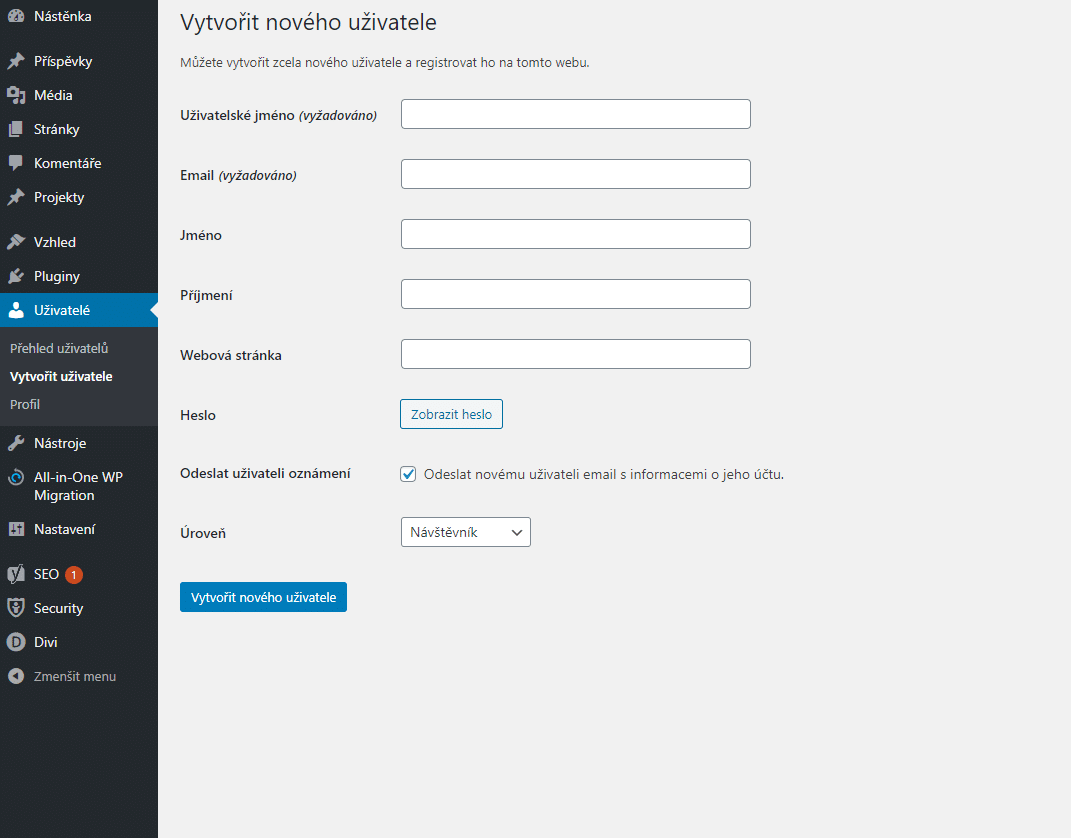Click the Nástěnka dashboard icon

tap(16, 16)
